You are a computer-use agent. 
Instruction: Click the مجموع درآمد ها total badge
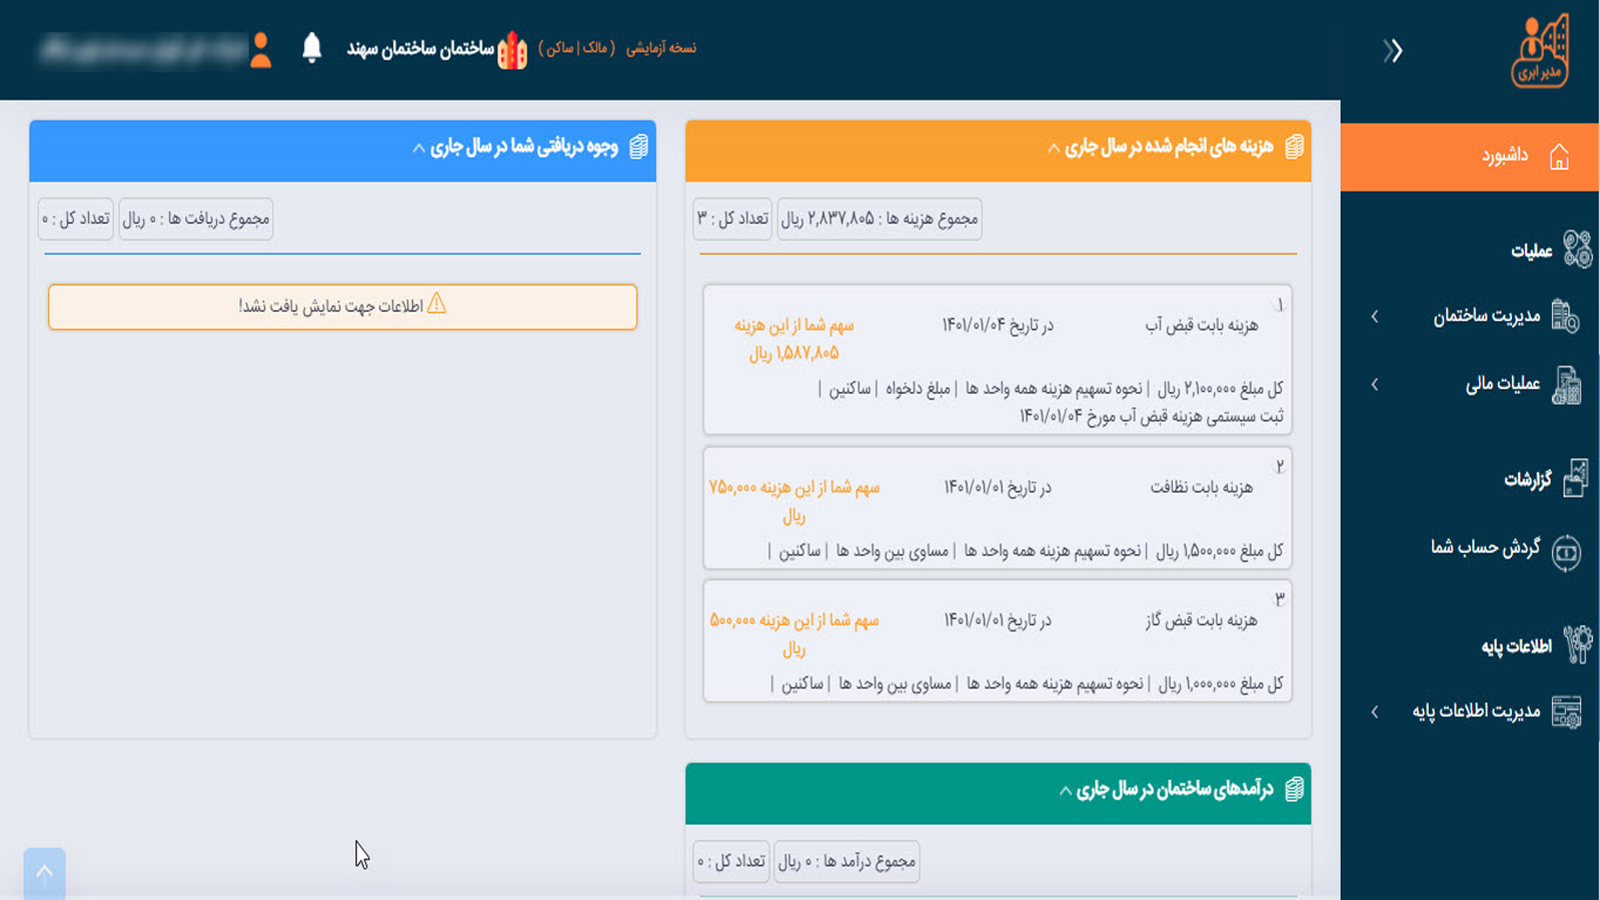(x=847, y=861)
